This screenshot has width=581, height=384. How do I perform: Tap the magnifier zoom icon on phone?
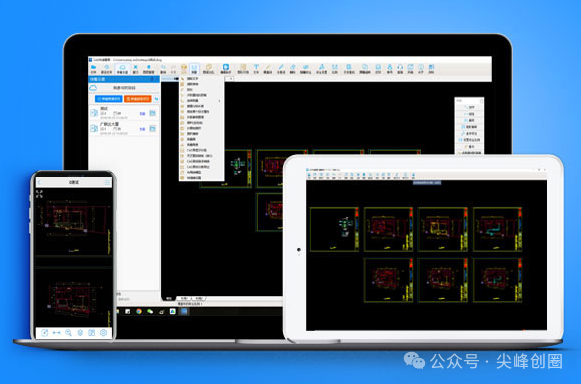tap(68, 332)
